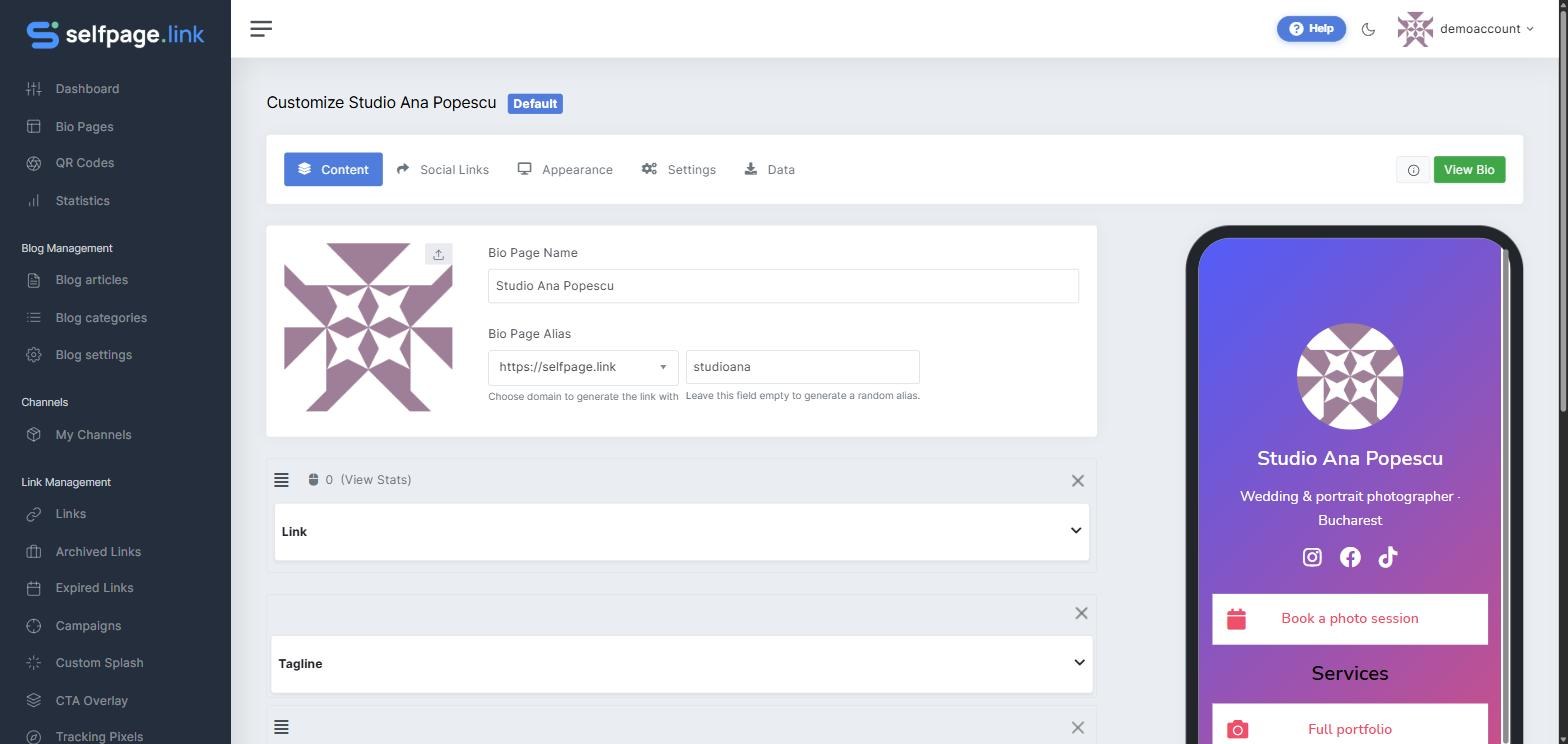The image size is (1568, 744).
Task: Switch to the Content tab
Action: 333,170
